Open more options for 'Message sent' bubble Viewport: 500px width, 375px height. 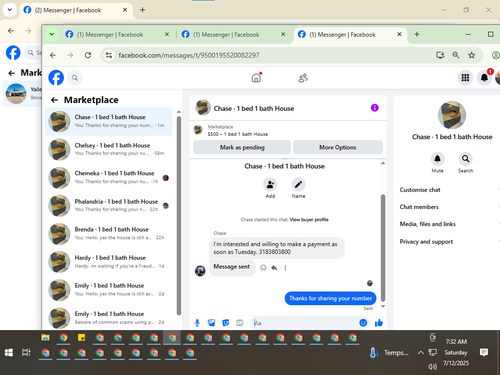coord(285,268)
